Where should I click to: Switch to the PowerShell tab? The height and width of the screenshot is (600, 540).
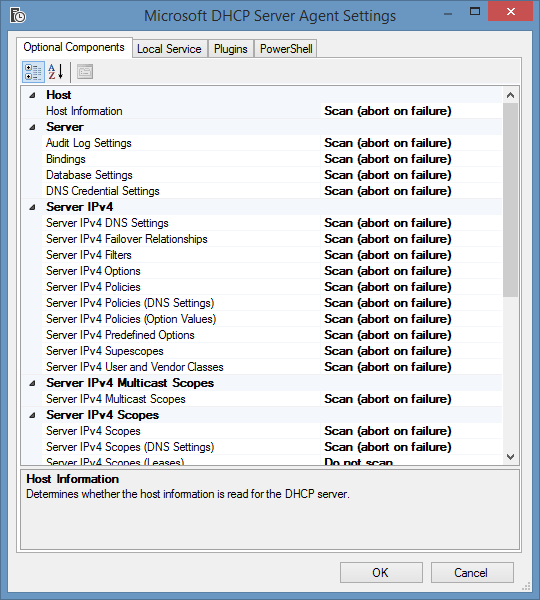tap(286, 49)
